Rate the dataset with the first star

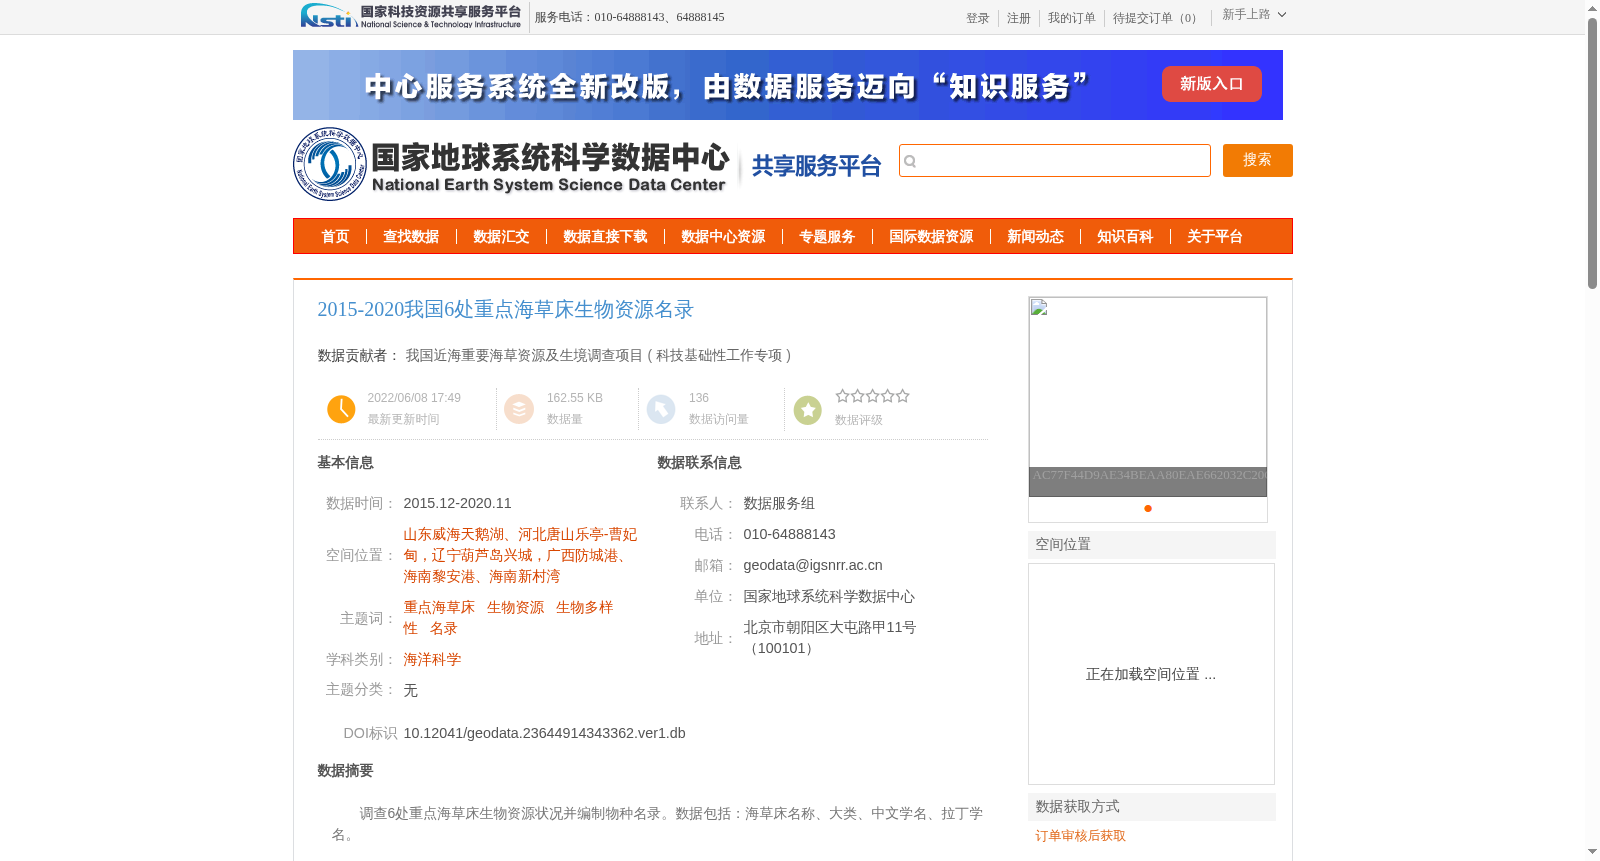click(843, 396)
